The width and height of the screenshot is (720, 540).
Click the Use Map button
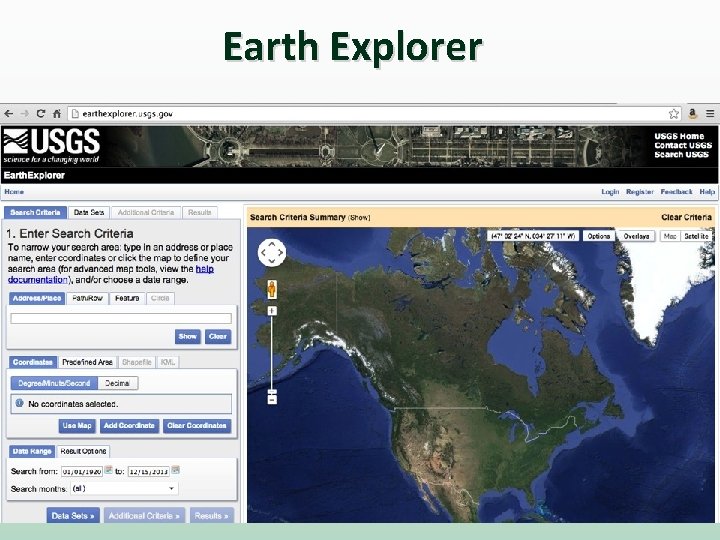[77, 426]
